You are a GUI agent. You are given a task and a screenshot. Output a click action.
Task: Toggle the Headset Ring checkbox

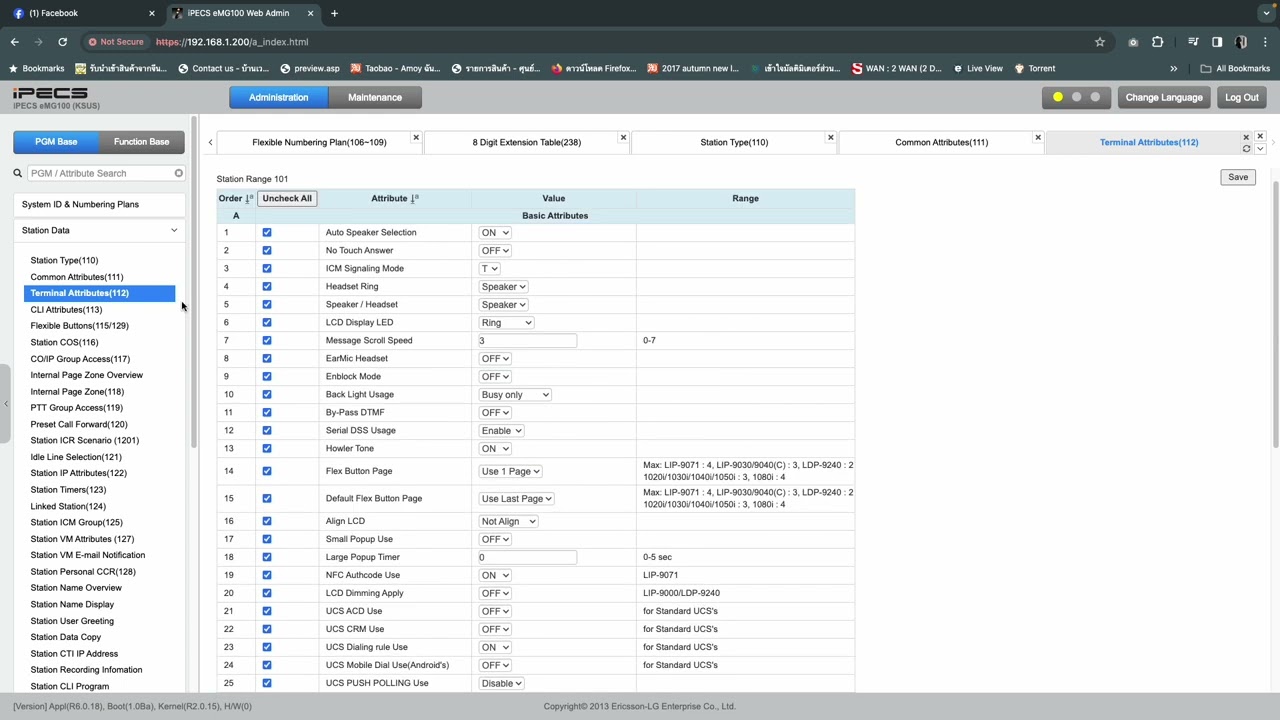pos(267,286)
